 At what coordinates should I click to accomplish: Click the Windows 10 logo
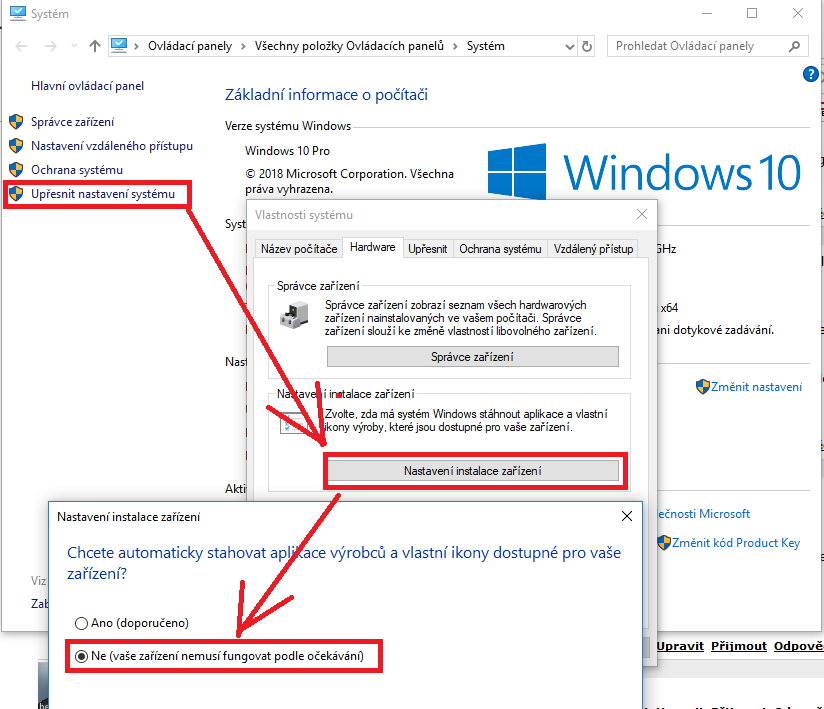(644, 172)
